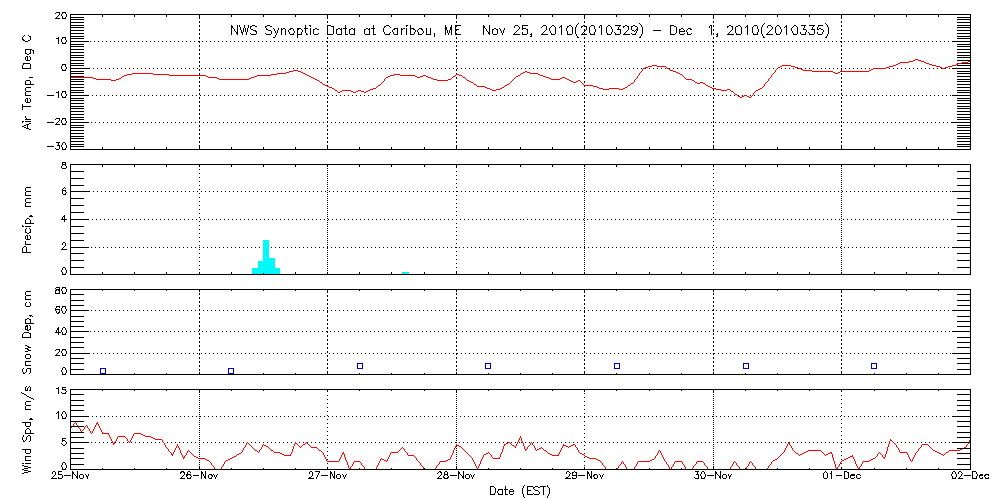Click the snow depth marker on 26-Nov
The width and height of the screenshot is (1000, 500).
click(x=231, y=371)
